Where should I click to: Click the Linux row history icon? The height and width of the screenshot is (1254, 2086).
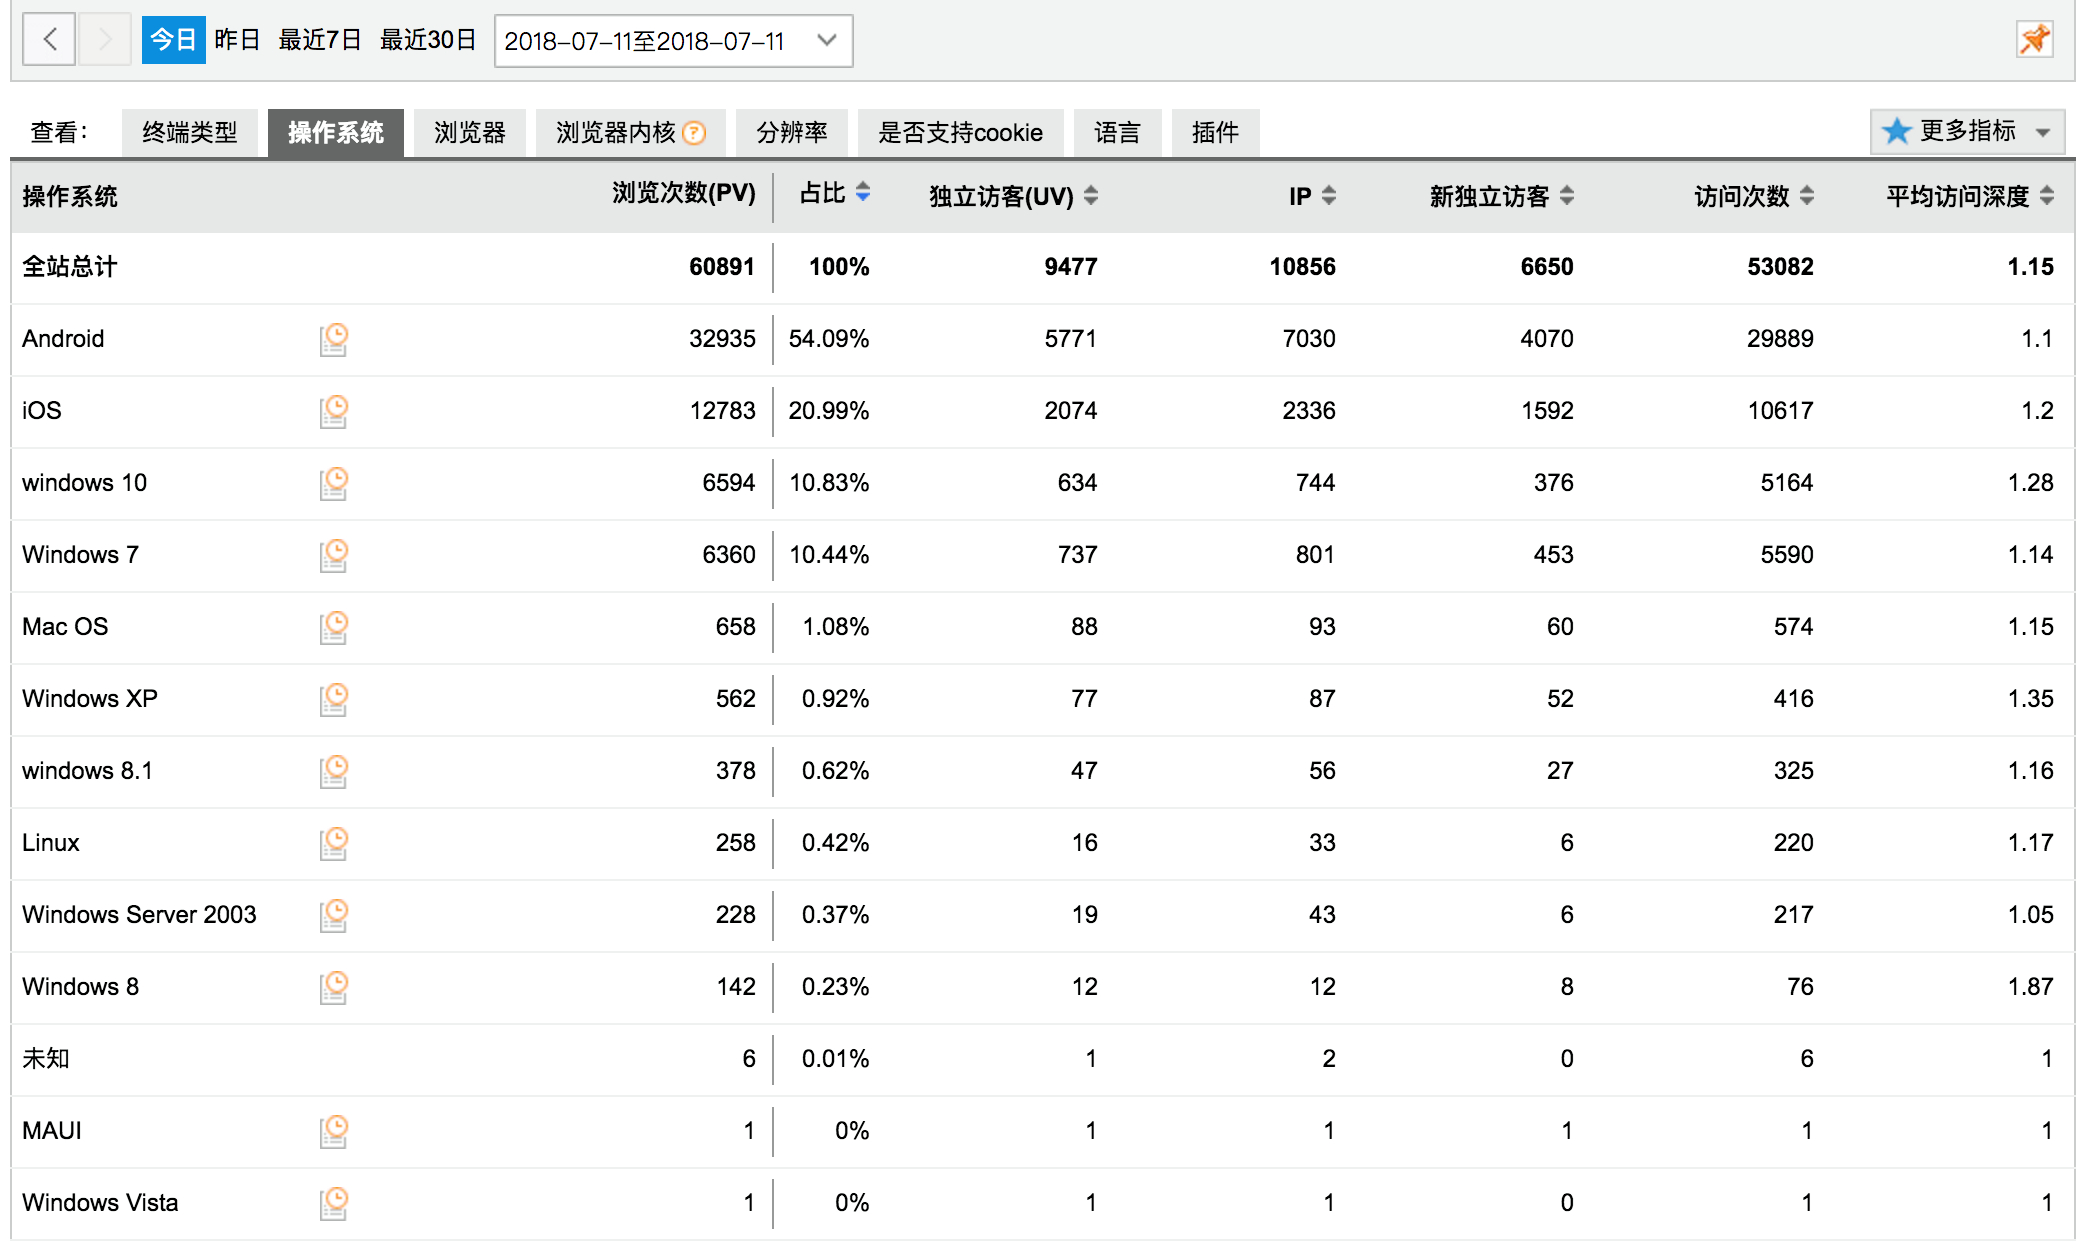pos(334,843)
